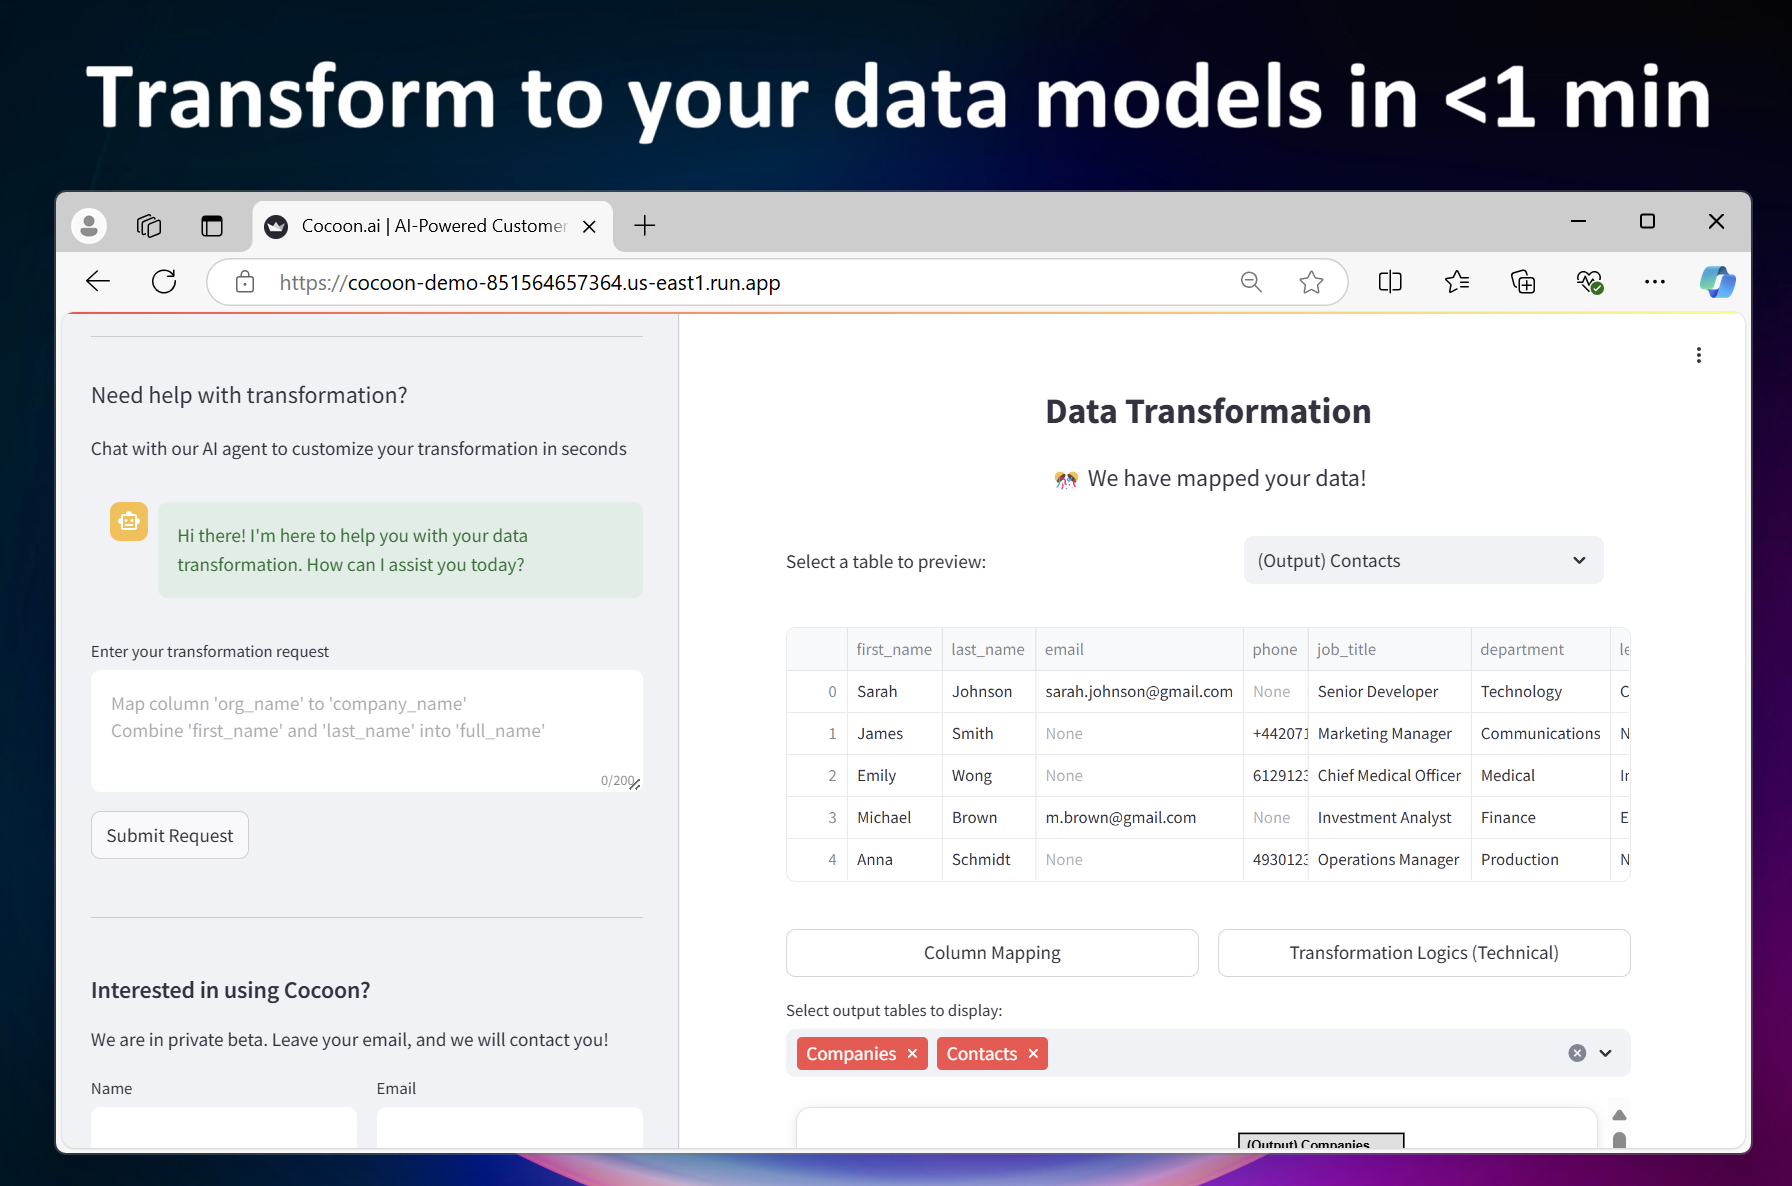The width and height of the screenshot is (1792, 1186).
Task: Close the Cocoon.ai browser tab
Action: [x=590, y=226]
